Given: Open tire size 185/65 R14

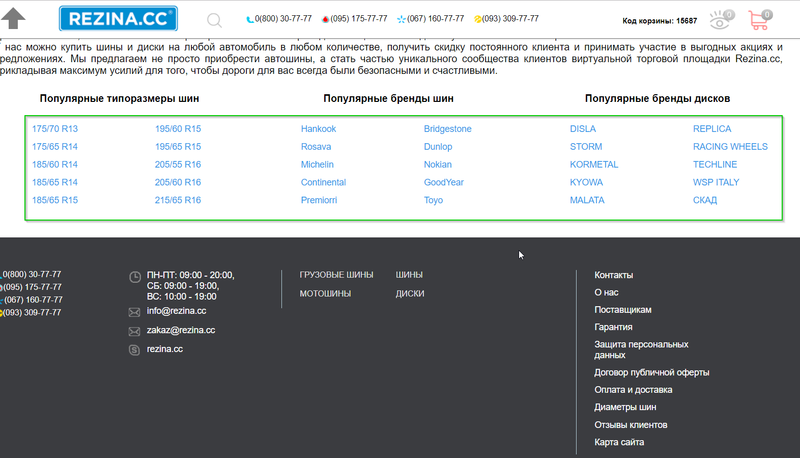Looking at the screenshot, I should click(x=55, y=183).
